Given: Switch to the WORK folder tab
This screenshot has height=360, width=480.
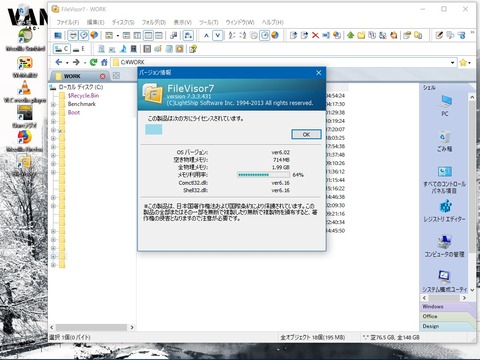Looking at the screenshot, I should point(78,76).
